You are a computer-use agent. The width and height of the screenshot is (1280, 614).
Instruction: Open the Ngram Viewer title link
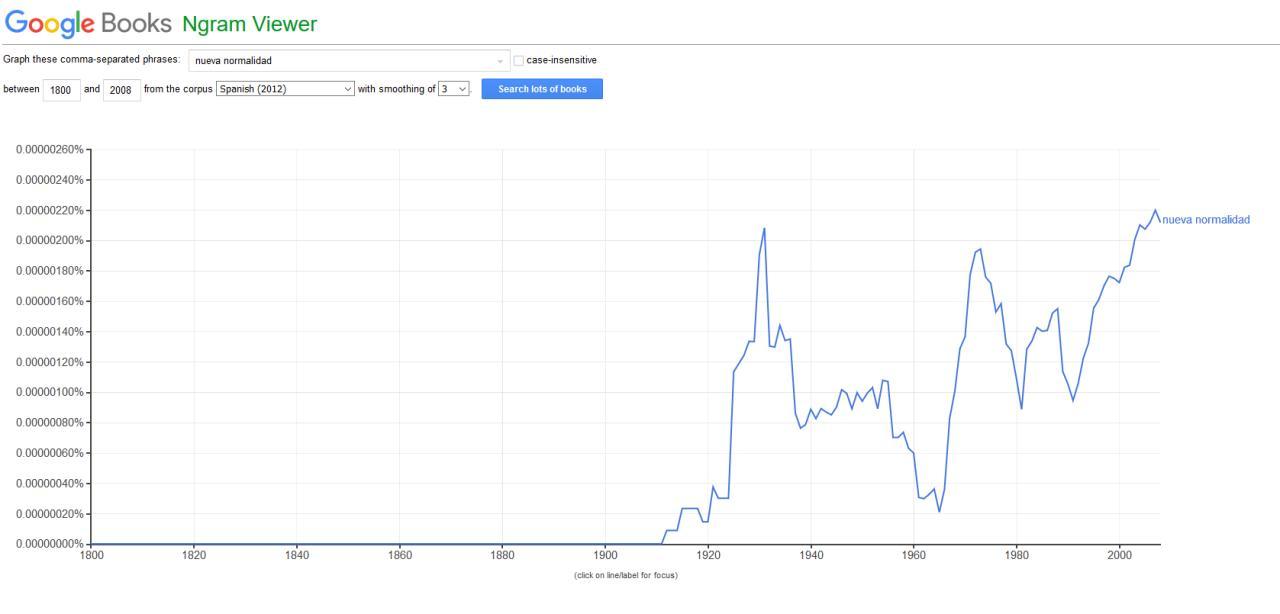(x=249, y=24)
